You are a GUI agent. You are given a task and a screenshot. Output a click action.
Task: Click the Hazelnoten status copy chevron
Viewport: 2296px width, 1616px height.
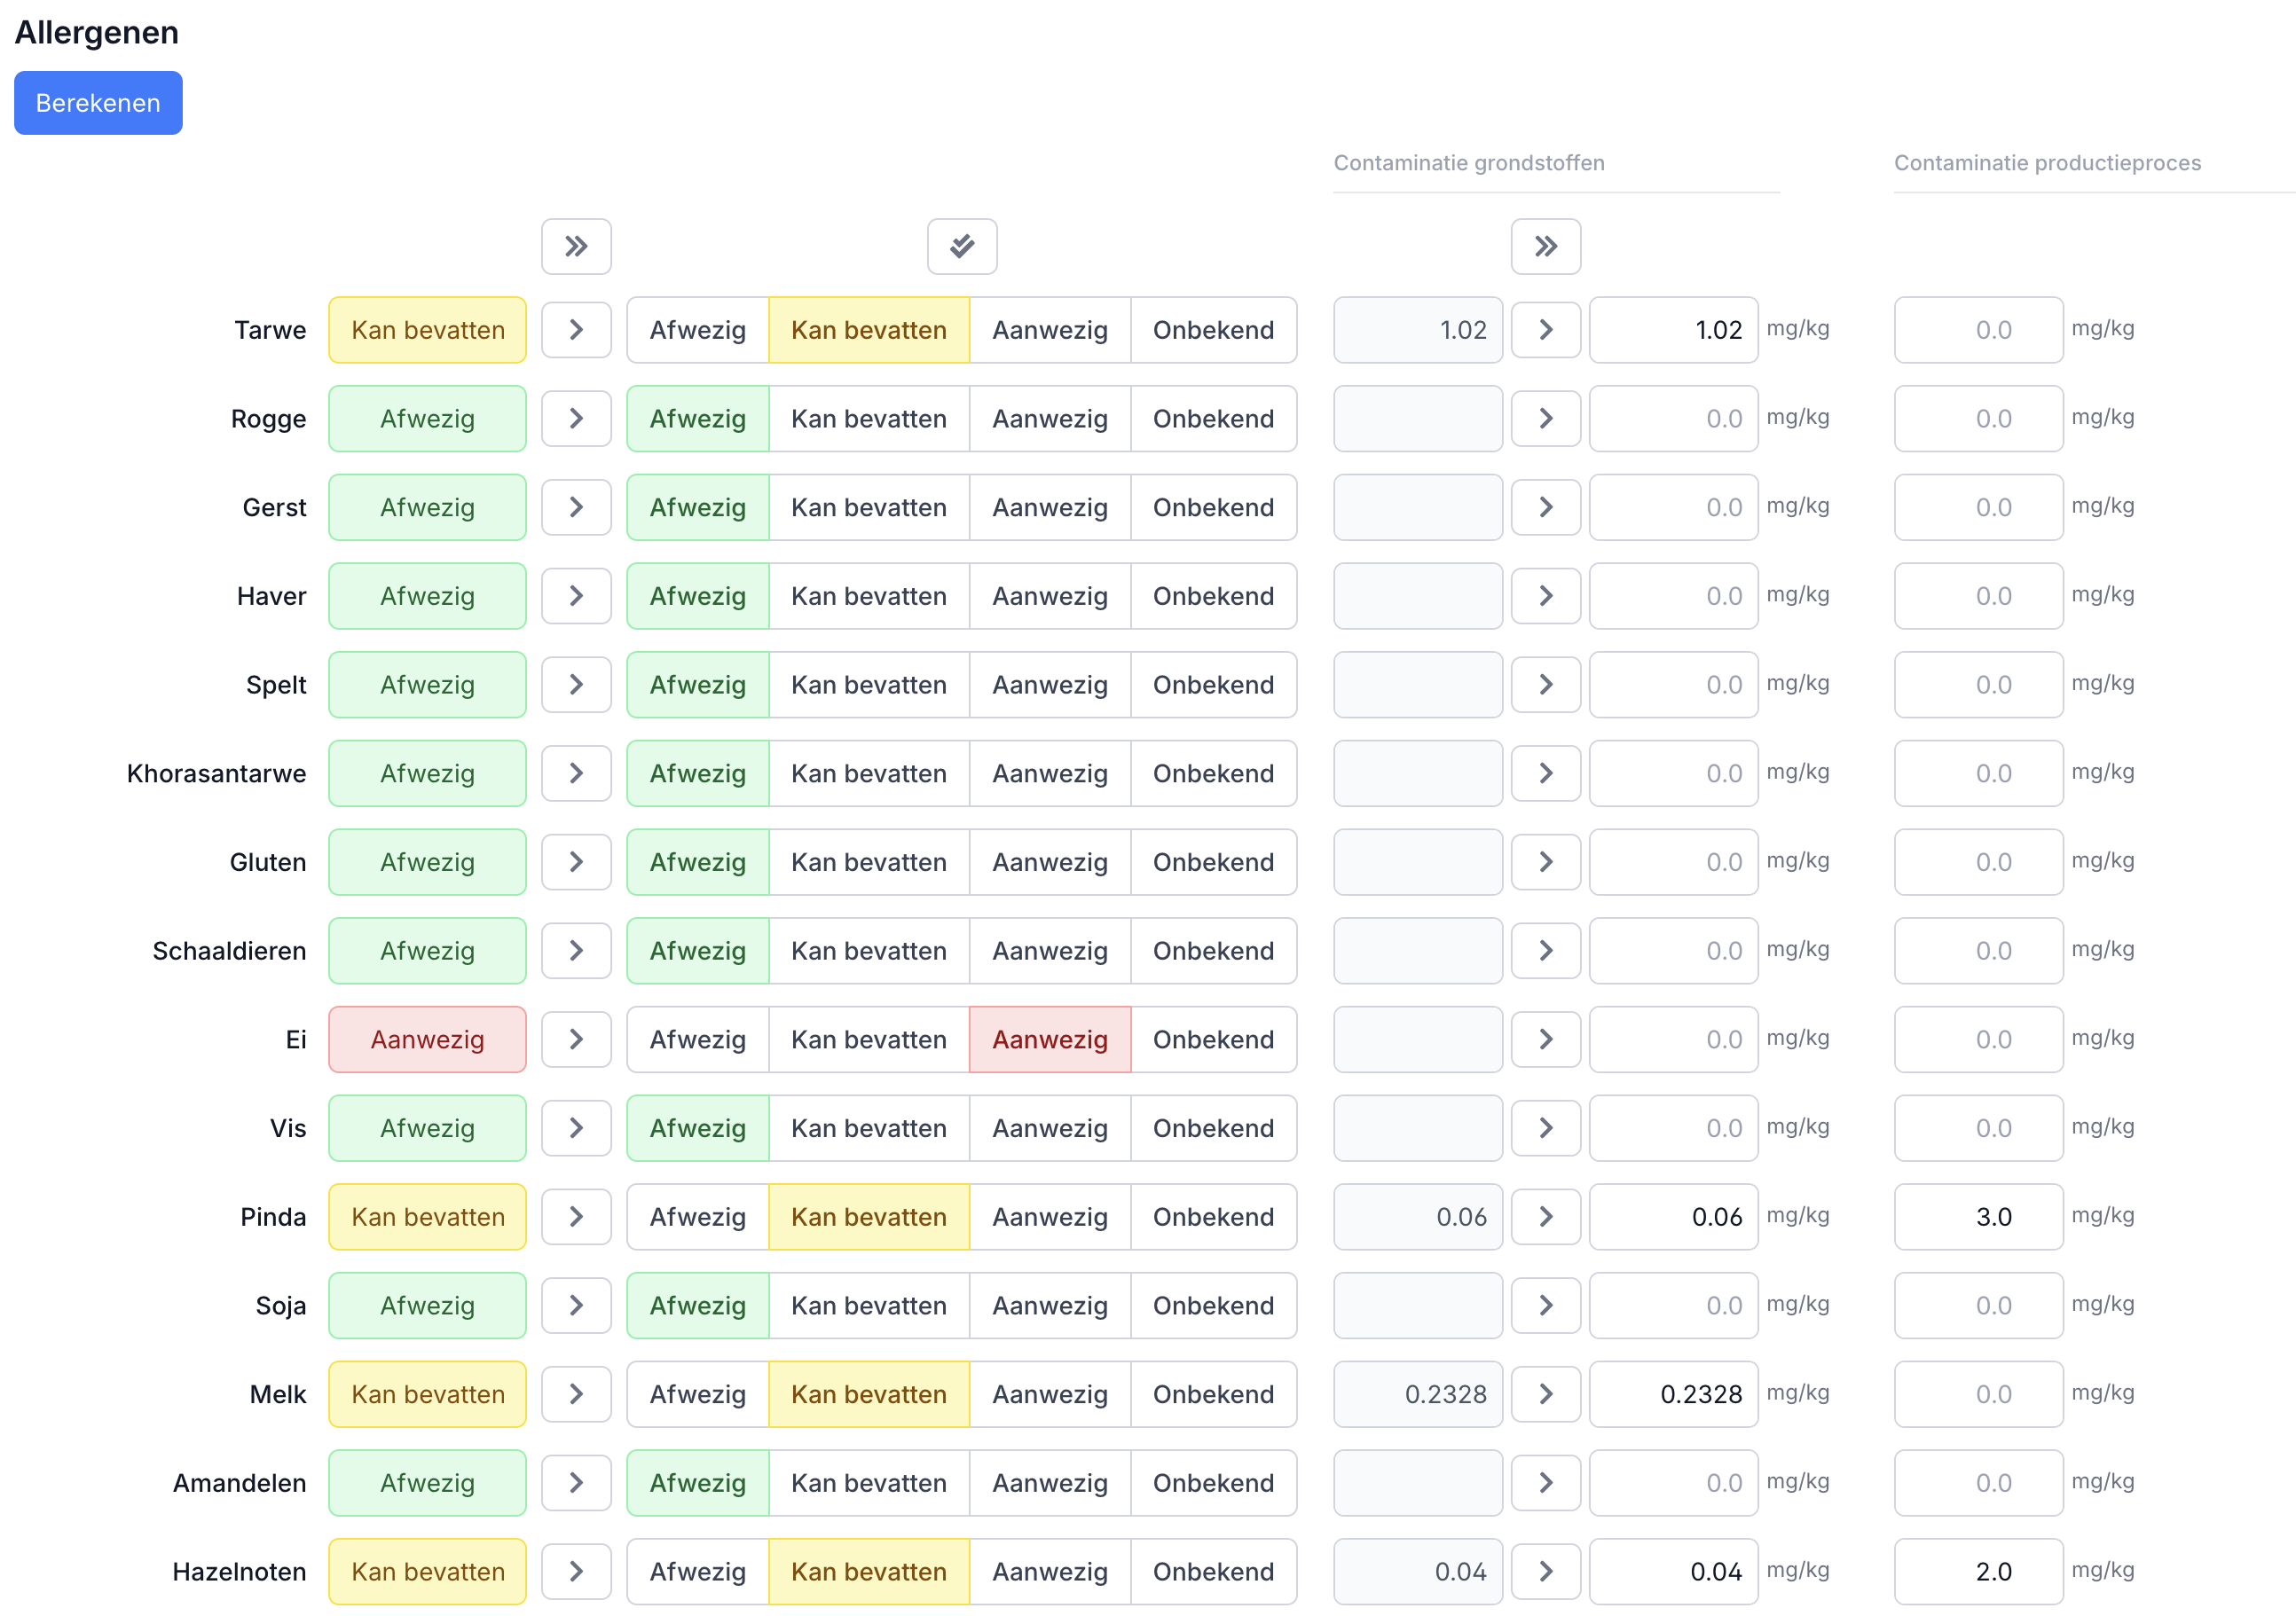click(x=576, y=1571)
